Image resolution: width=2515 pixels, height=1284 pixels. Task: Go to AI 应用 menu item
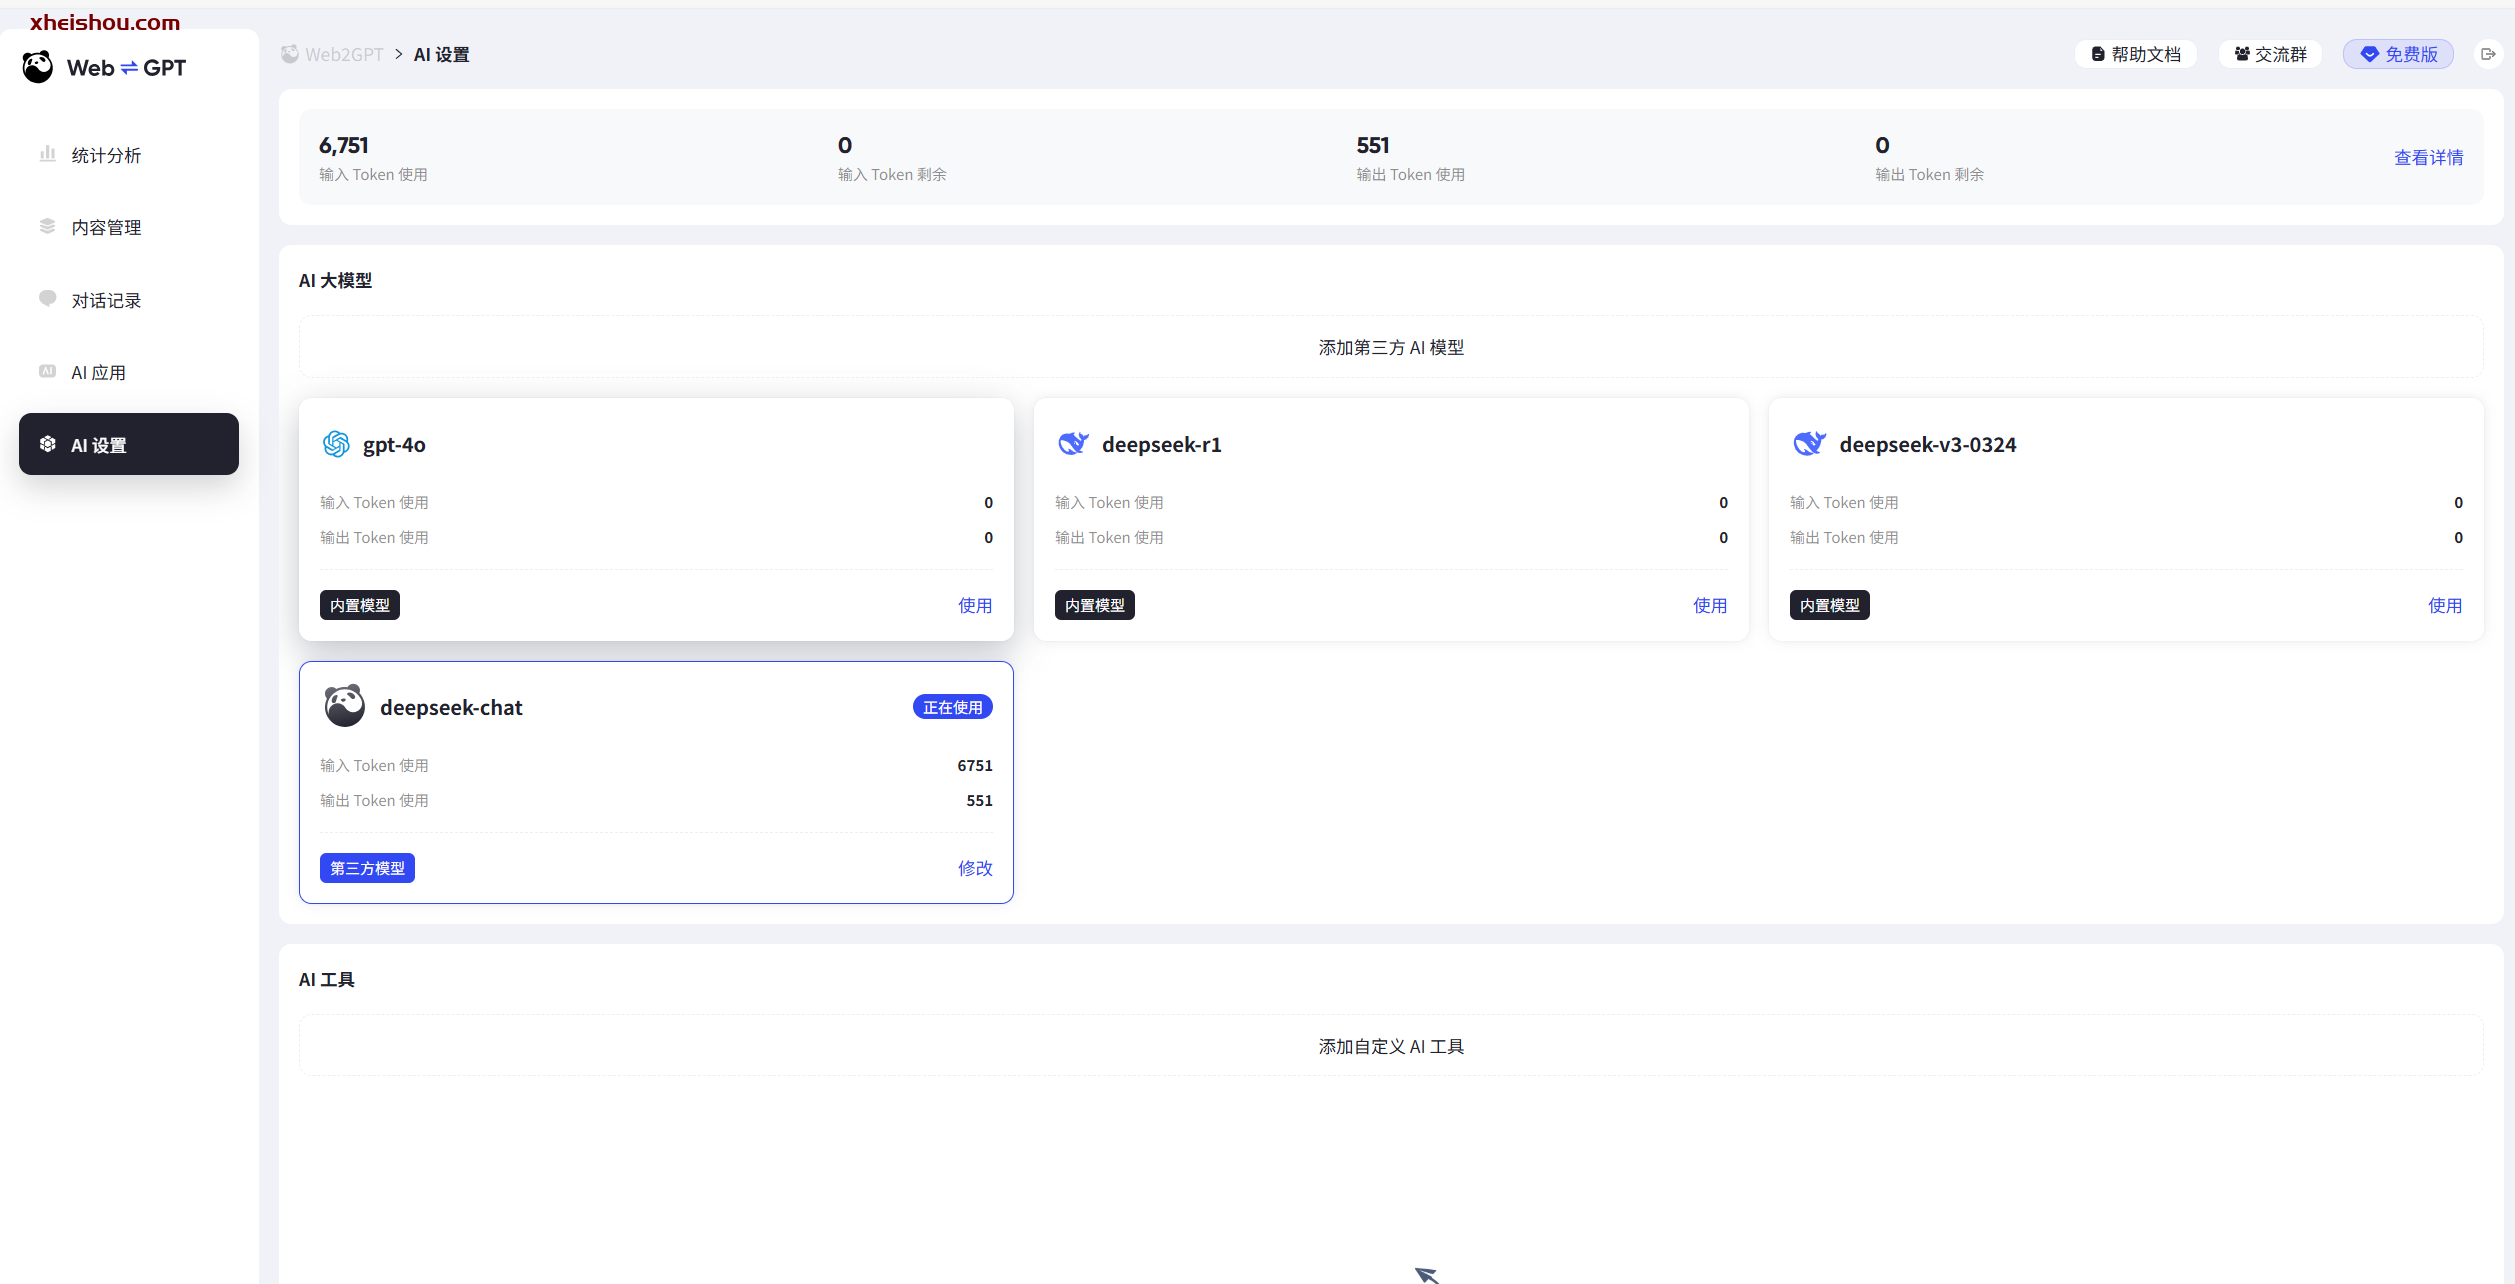point(129,372)
